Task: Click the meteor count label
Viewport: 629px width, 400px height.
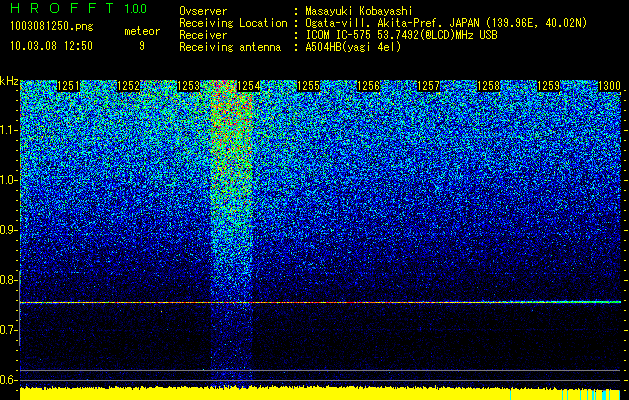Action: pos(142,31)
